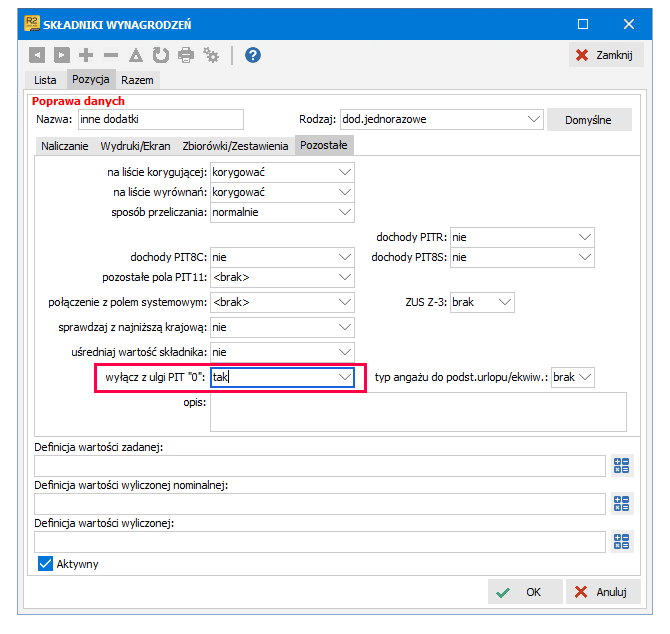Expand połączenie z polem systemowym dropdown
Viewport: 670px width, 634px height.
coord(345,302)
